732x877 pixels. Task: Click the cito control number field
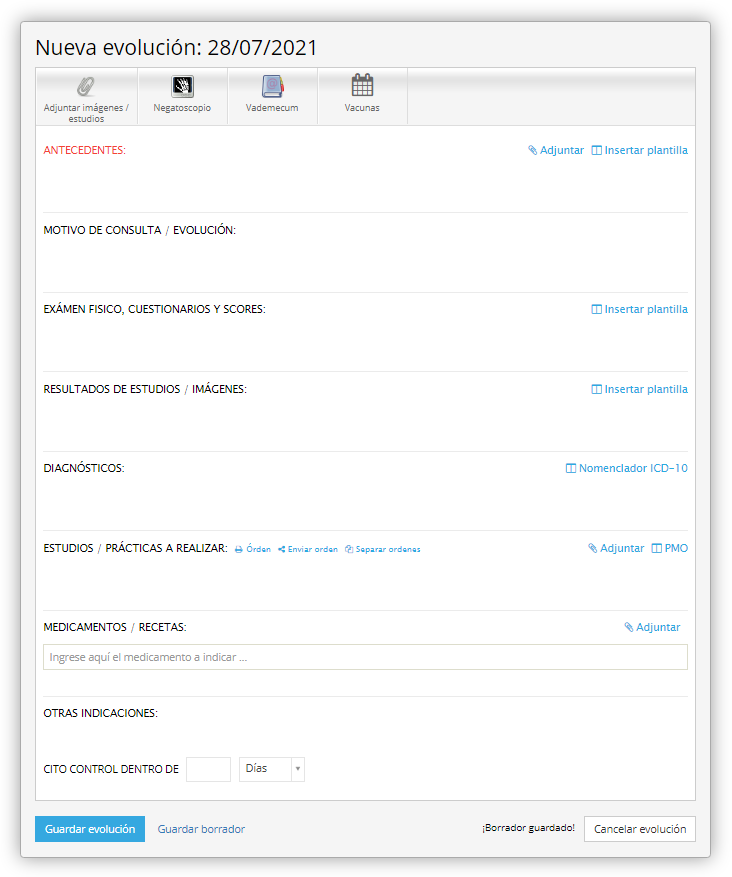coord(209,769)
